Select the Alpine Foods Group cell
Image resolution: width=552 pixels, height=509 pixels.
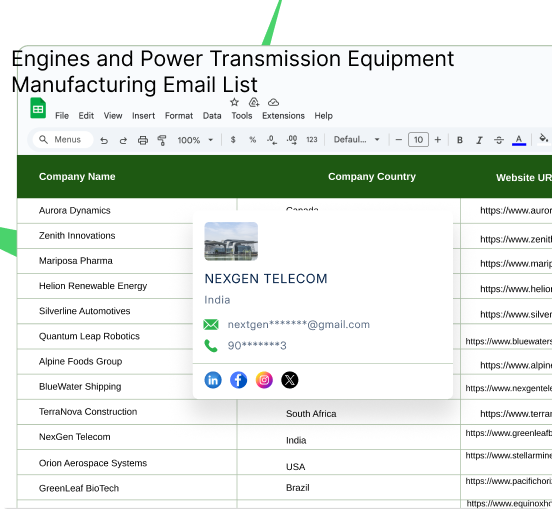point(80,362)
